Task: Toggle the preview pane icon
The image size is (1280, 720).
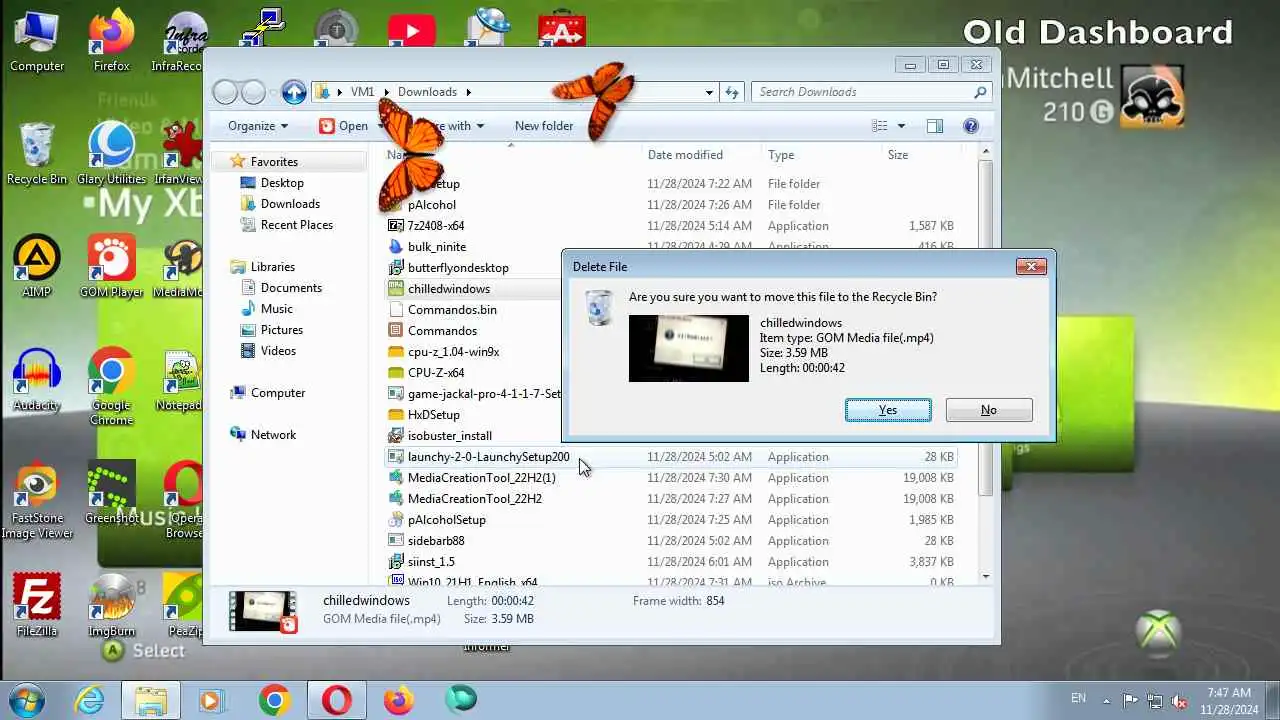Action: click(x=935, y=126)
